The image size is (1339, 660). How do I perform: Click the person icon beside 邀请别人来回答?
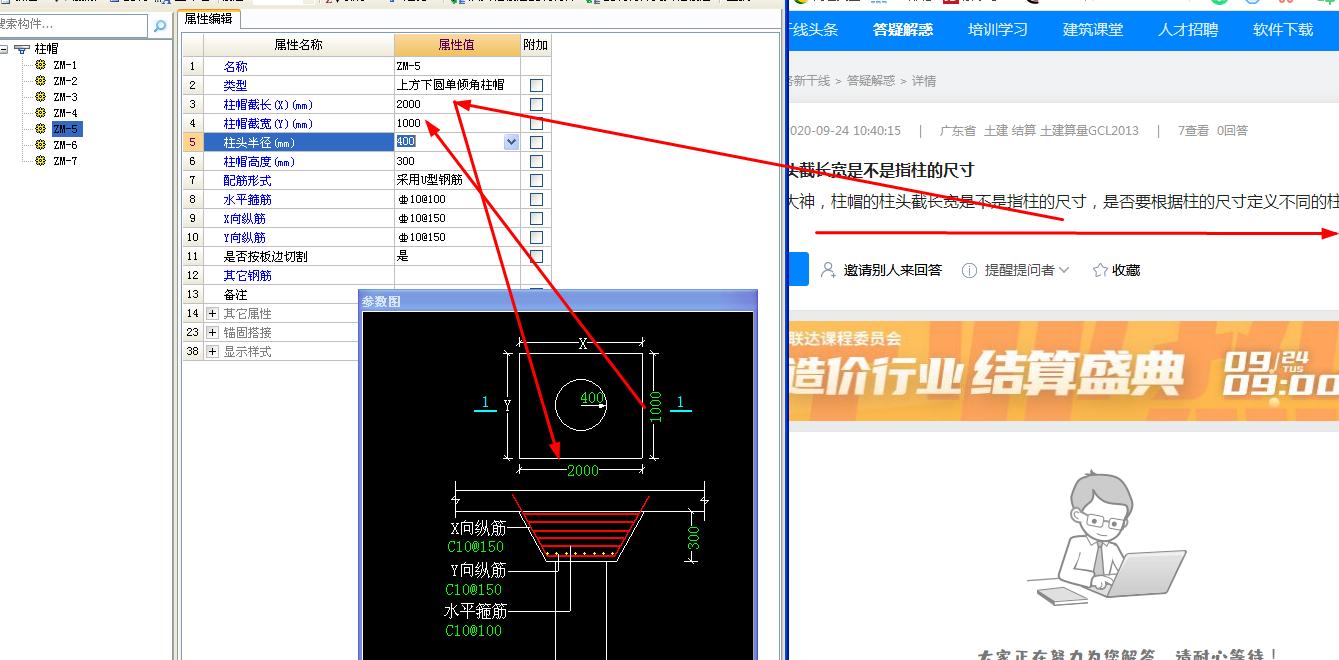tap(828, 270)
